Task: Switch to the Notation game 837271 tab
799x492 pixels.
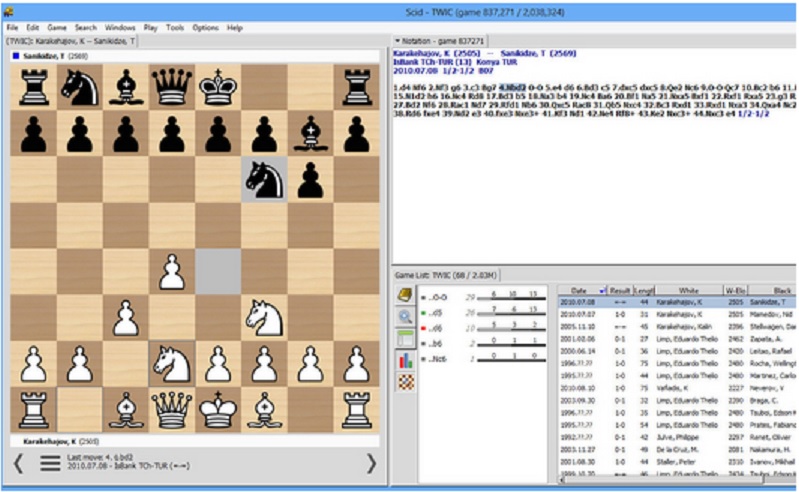Action: coord(439,41)
